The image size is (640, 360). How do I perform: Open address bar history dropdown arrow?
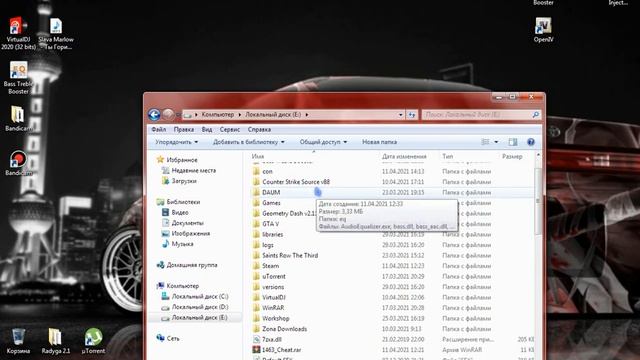[400, 115]
